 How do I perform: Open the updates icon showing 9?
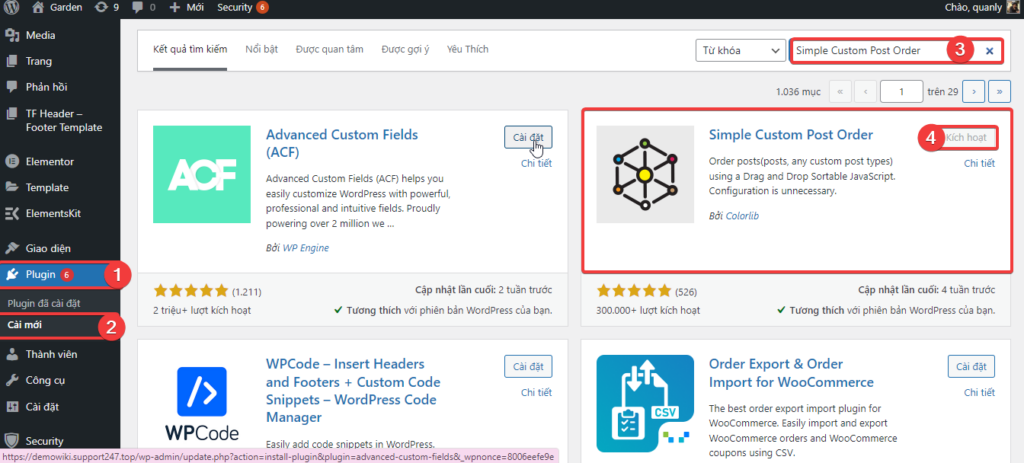pyautogui.click(x=107, y=7)
